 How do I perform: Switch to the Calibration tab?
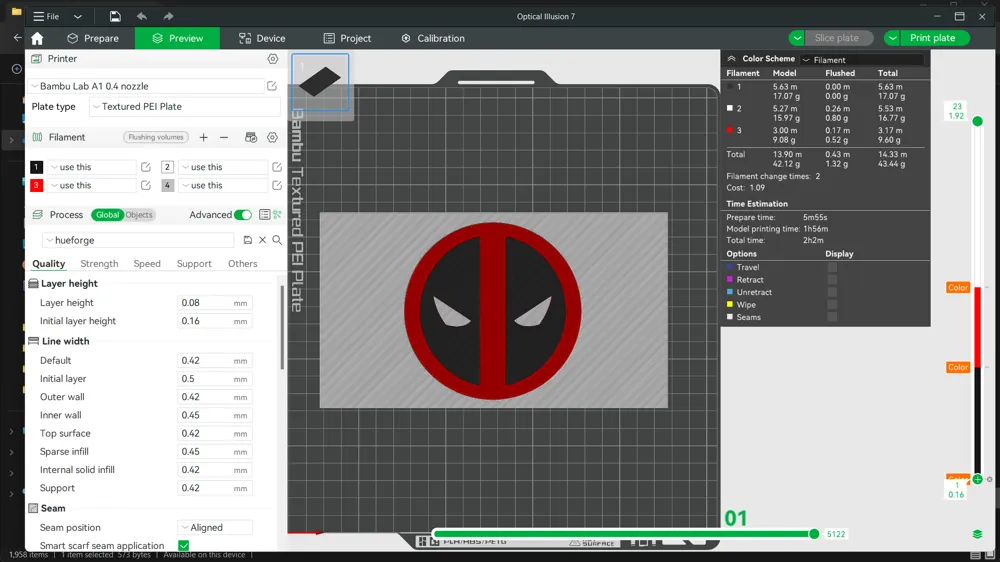(x=433, y=38)
